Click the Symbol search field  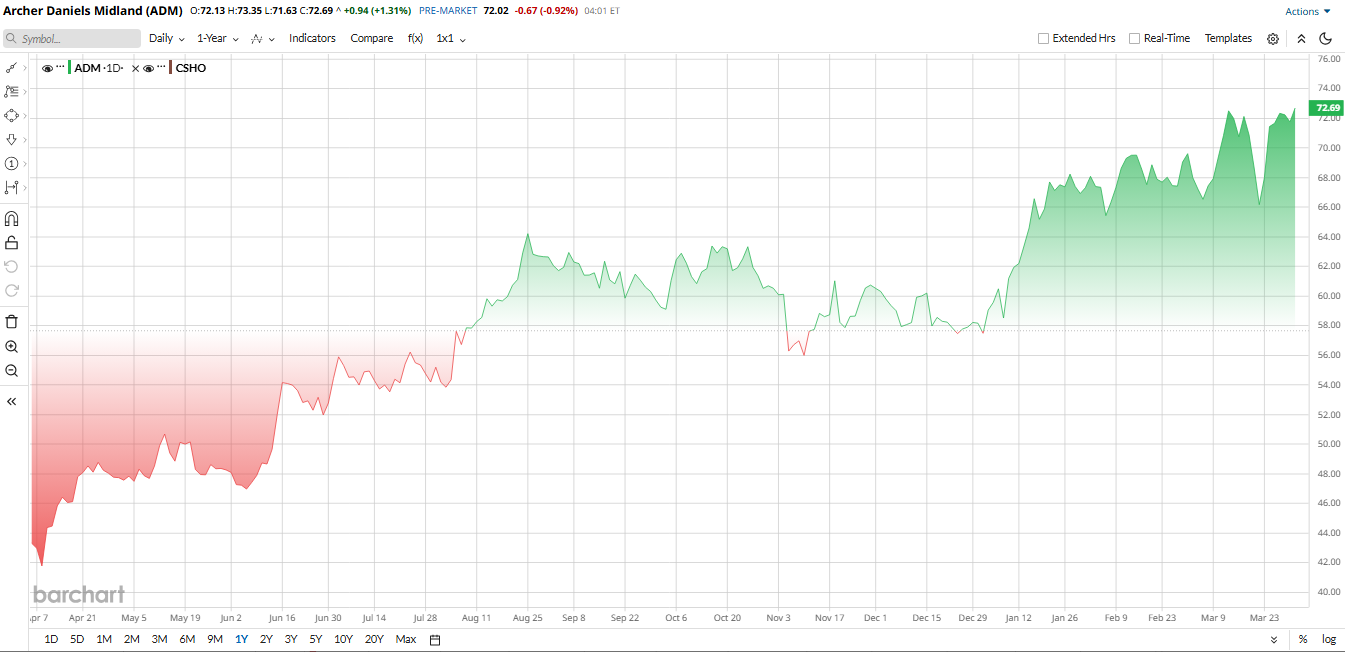pos(71,38)
